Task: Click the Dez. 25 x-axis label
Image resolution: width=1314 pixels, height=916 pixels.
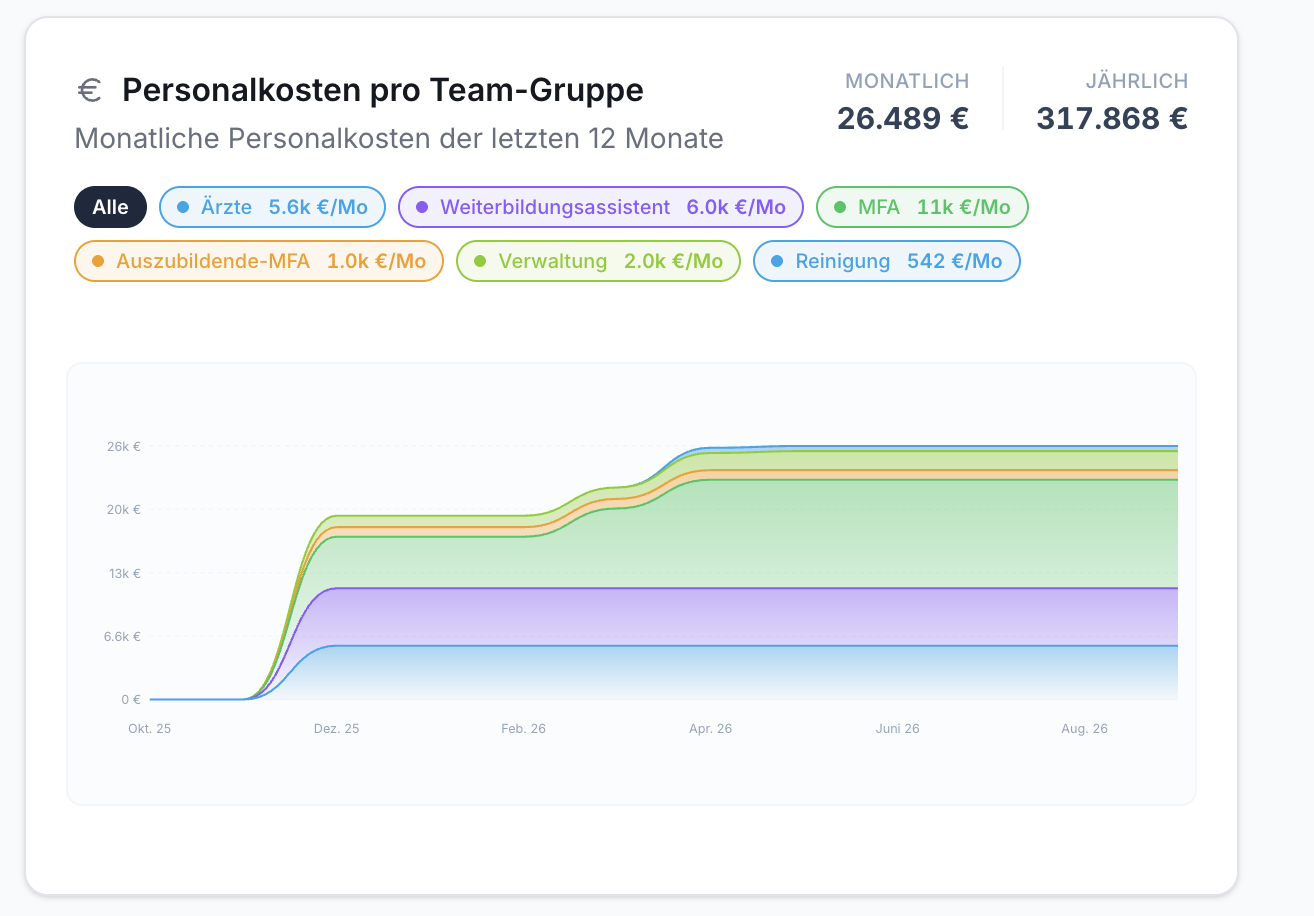Action: tap(336, 729)
